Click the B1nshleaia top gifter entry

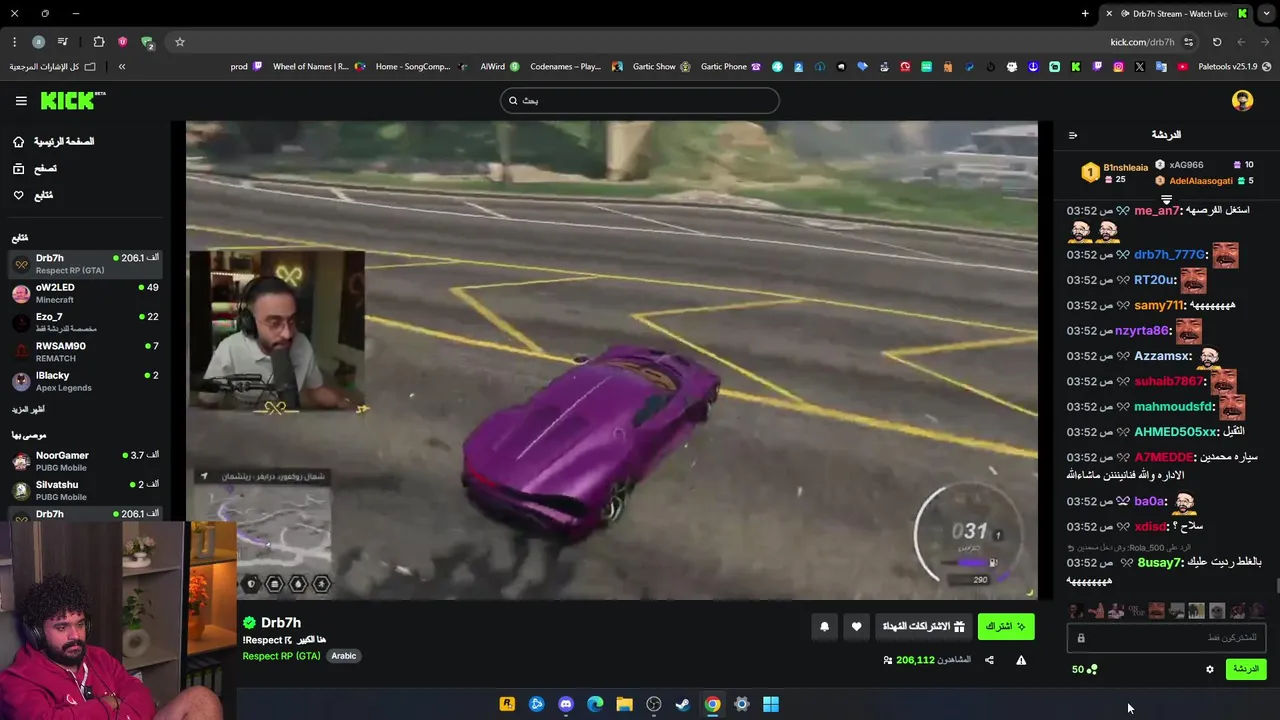pyautogui.click(x=1115, y=173)
